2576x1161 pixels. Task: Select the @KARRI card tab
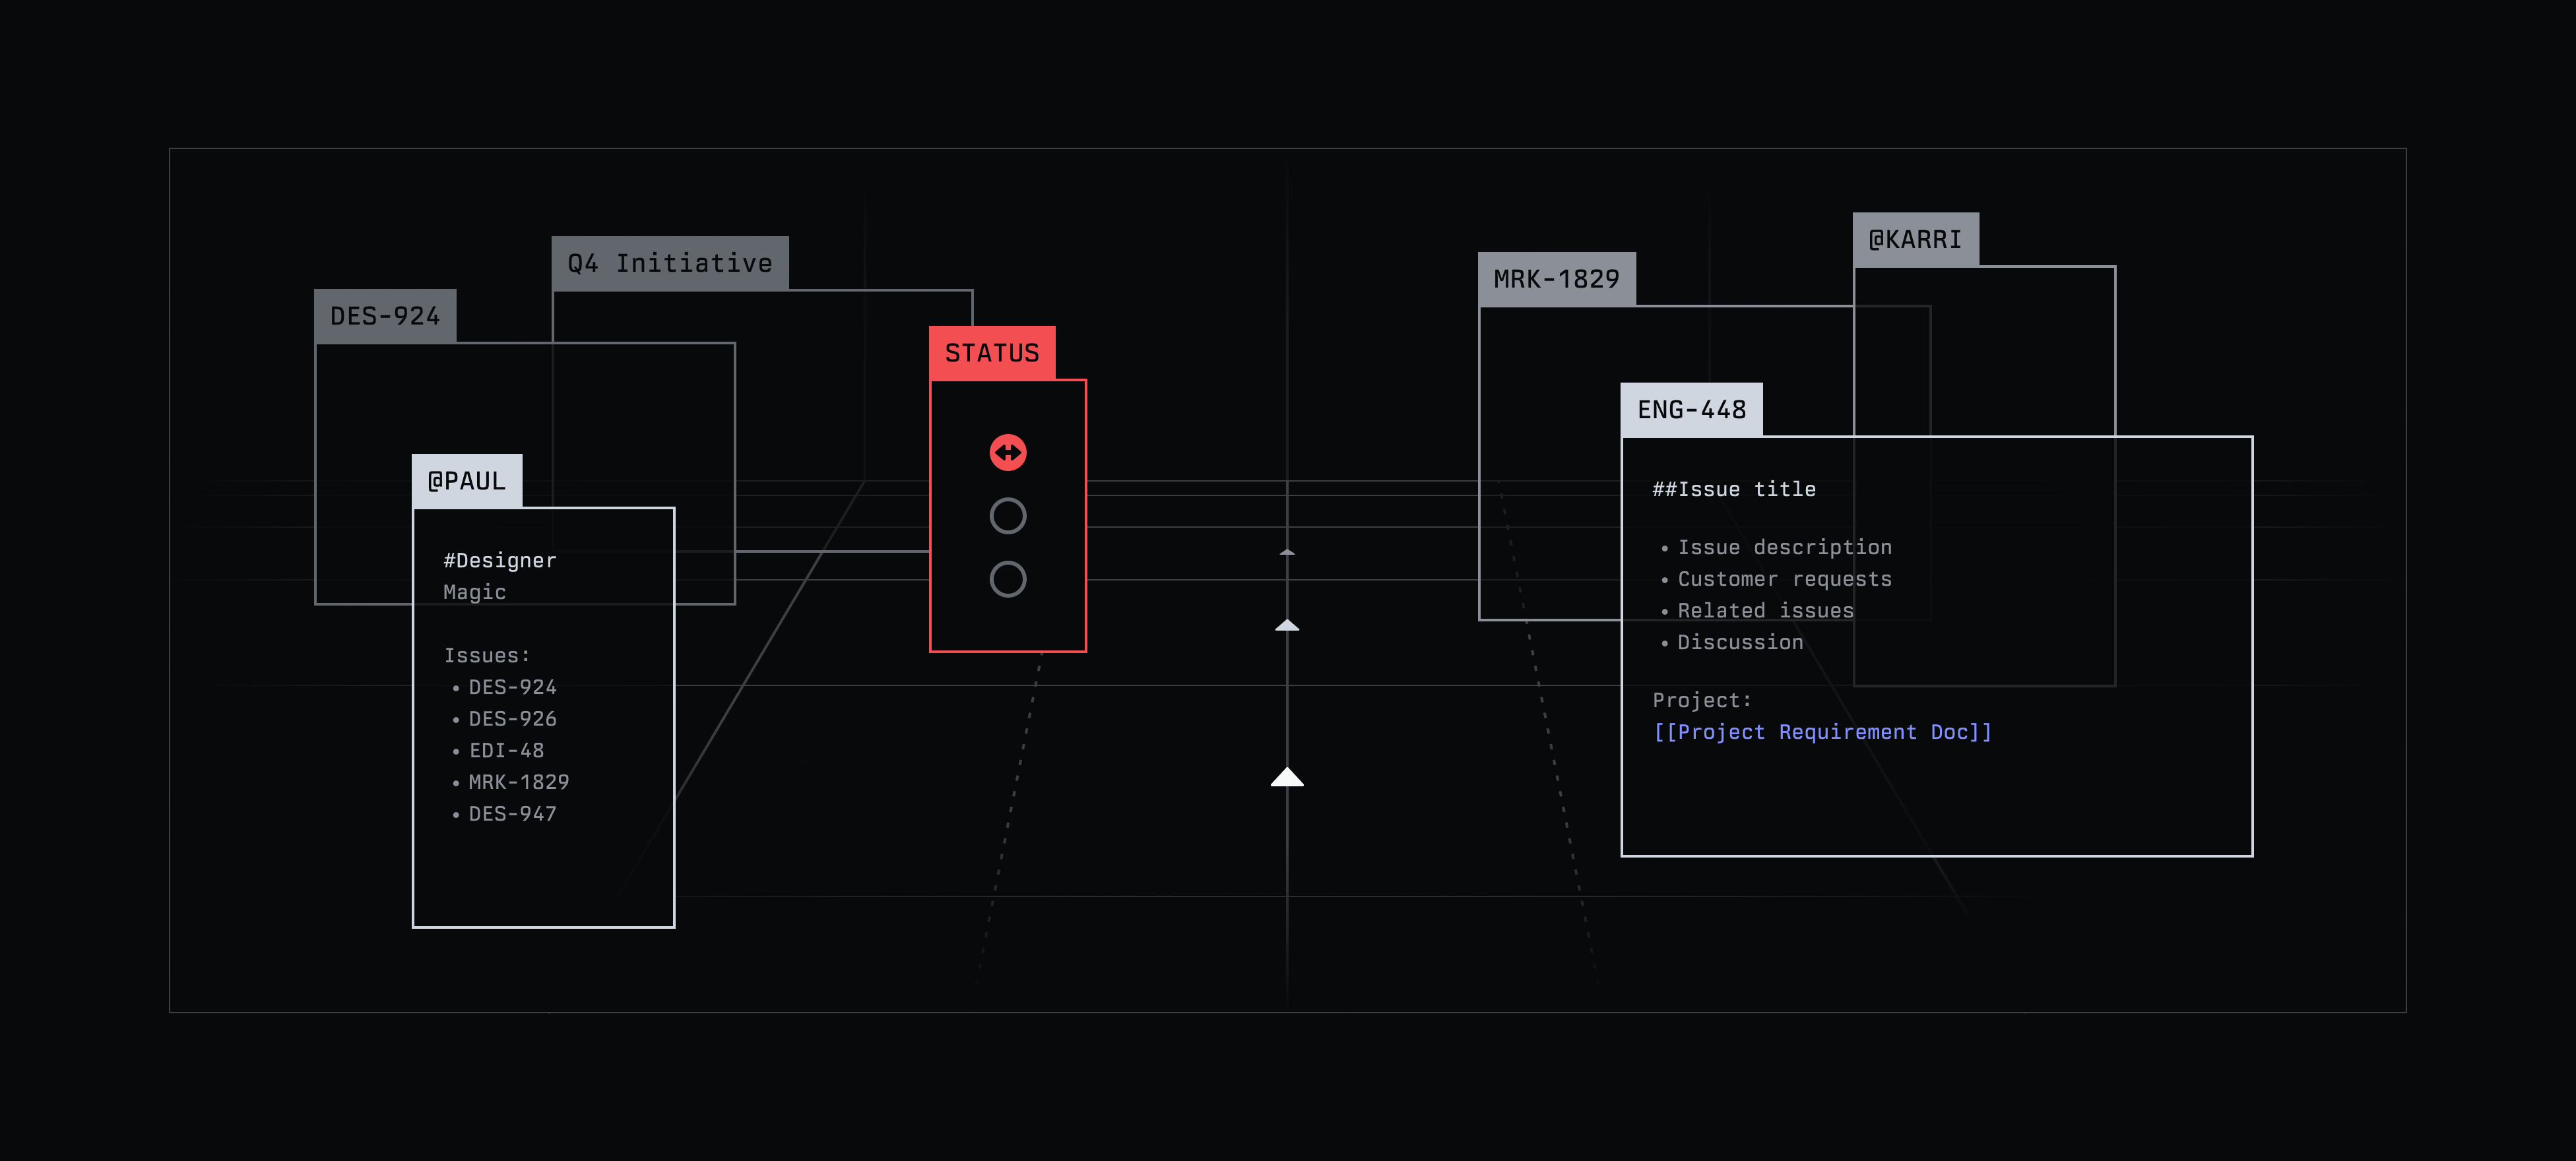[x=1914, y=240]
